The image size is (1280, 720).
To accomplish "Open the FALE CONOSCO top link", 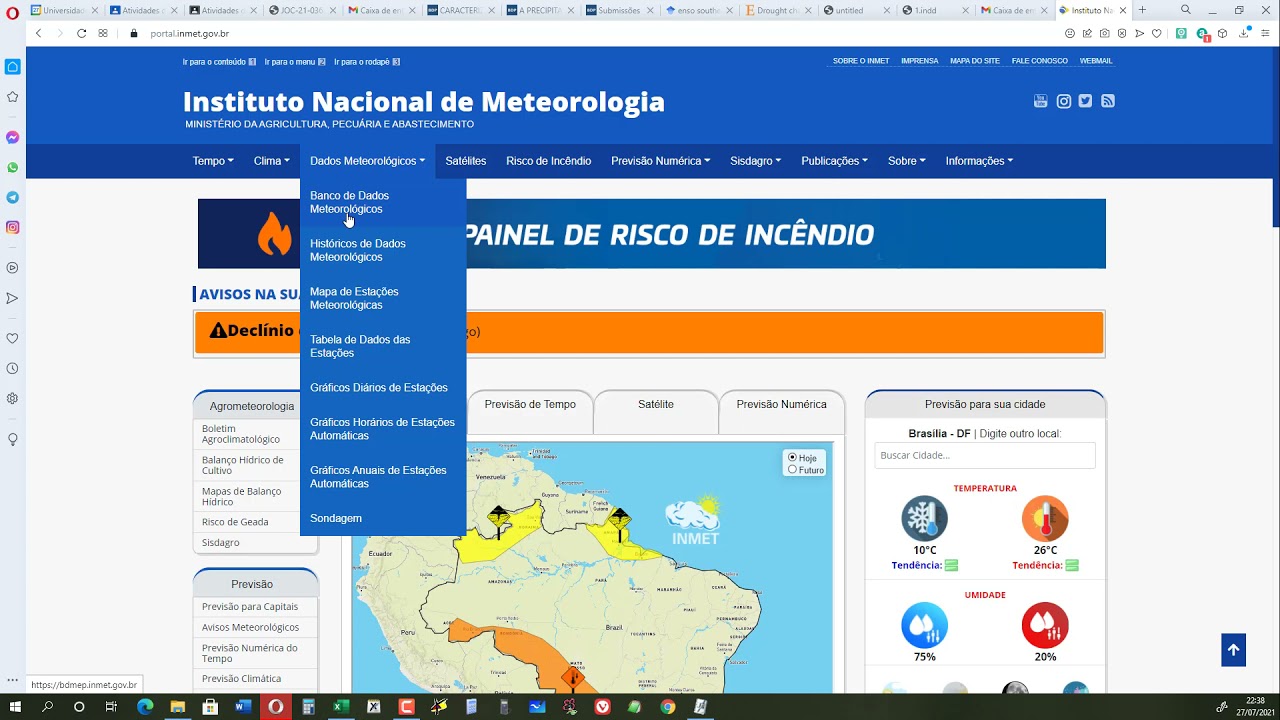I will (x=1040, y=61).
